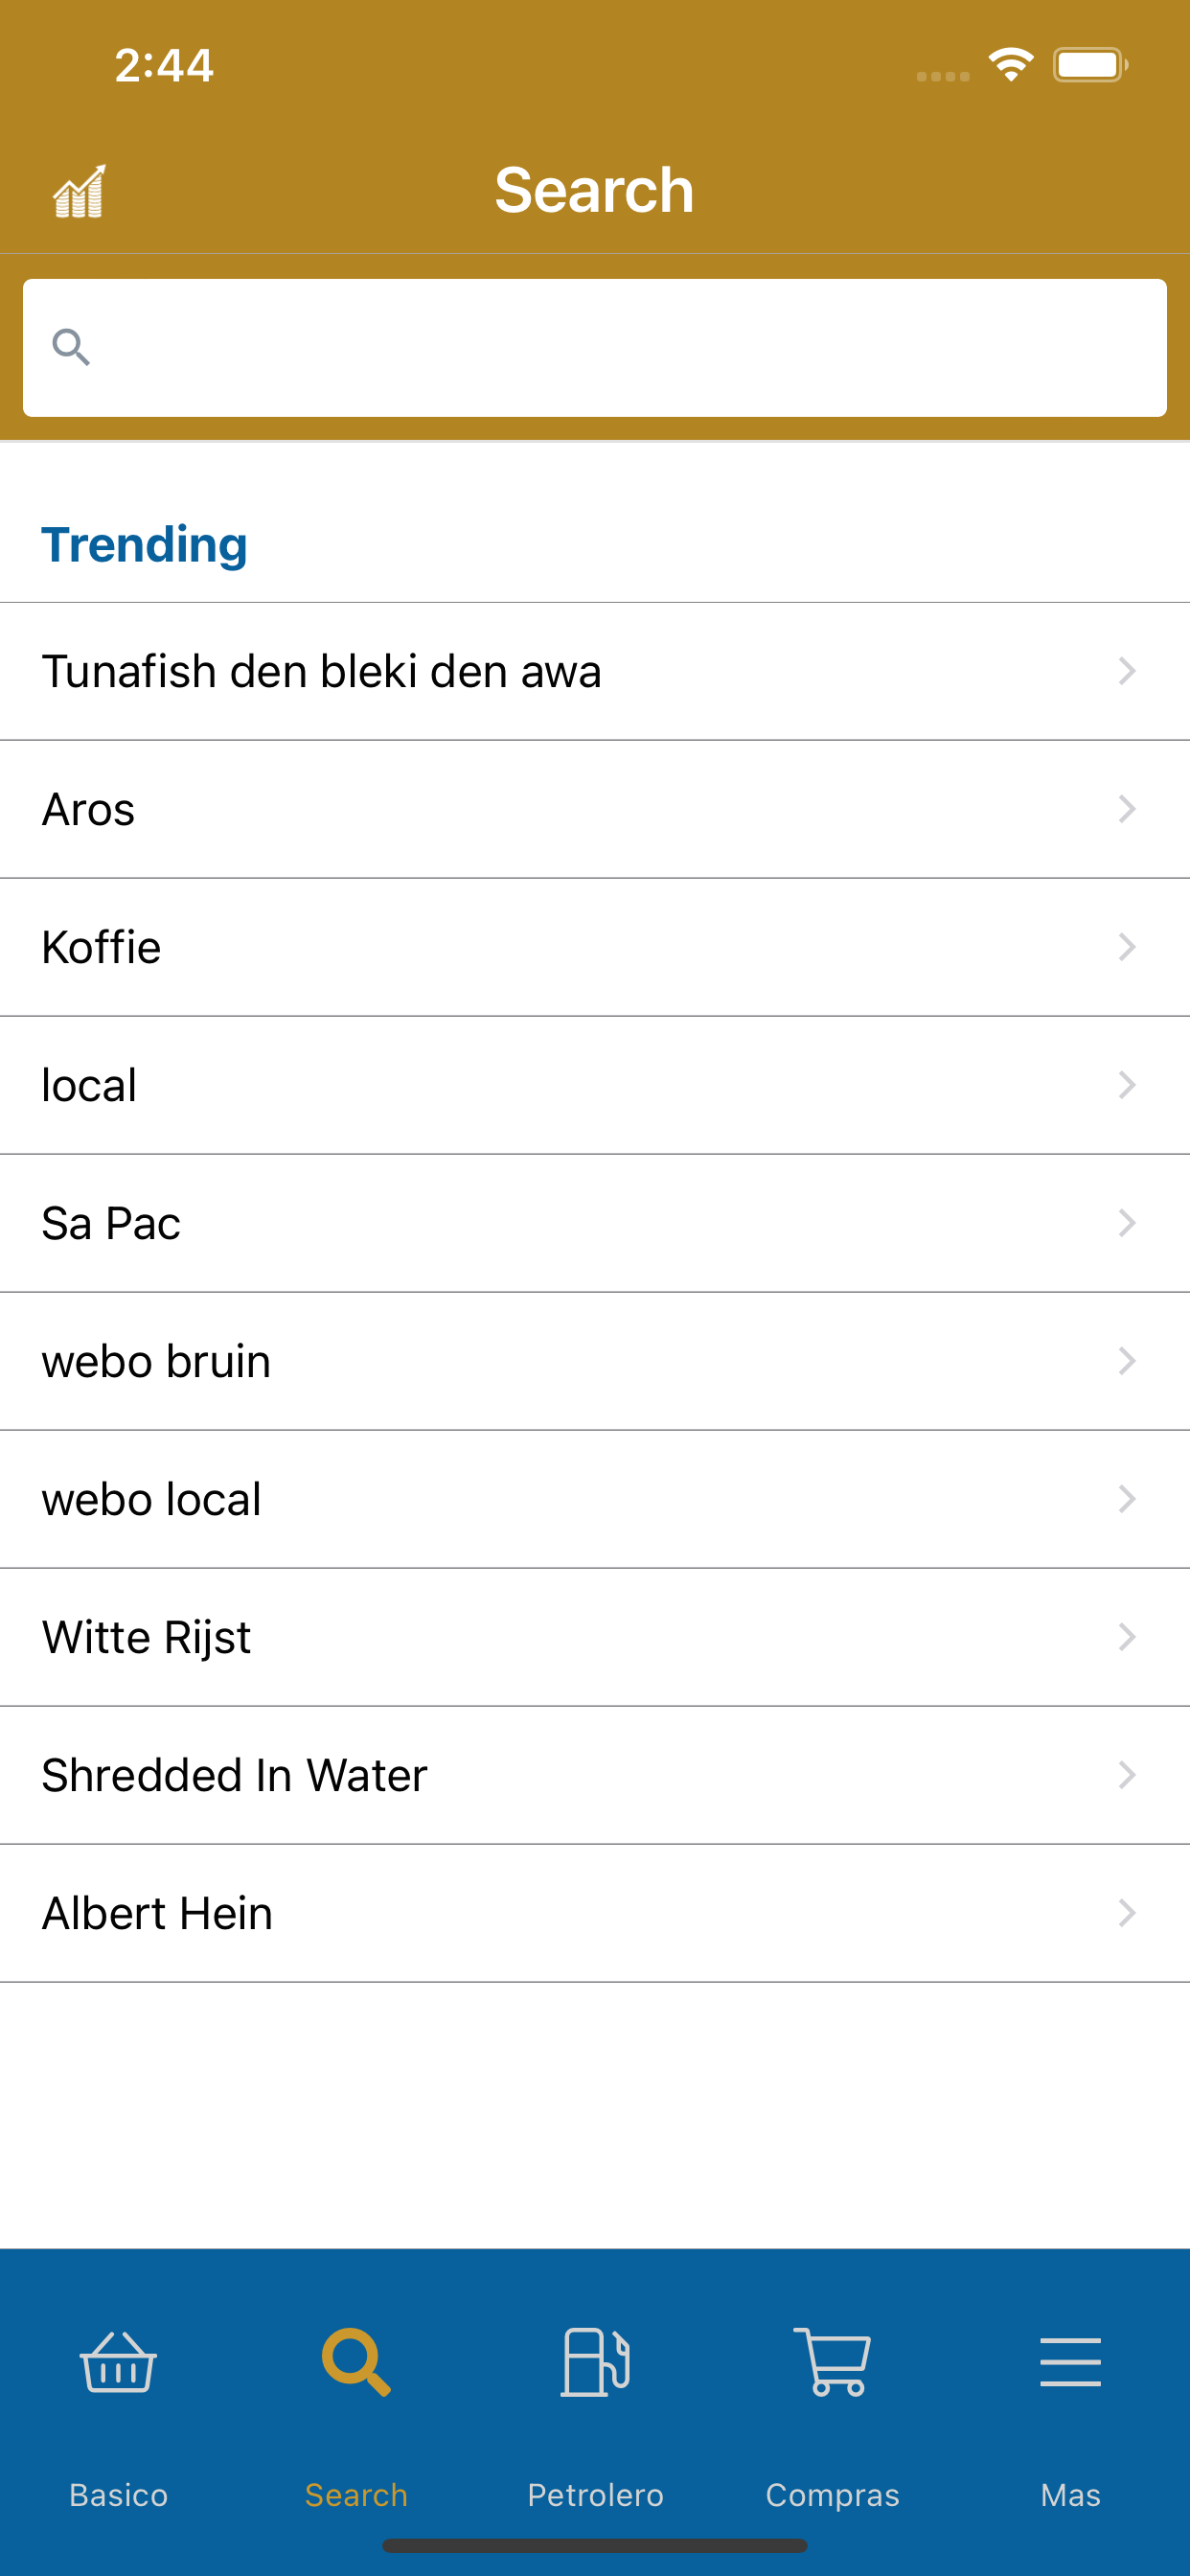Select trending search Witte Rijst
This screenshot has height=2576, width=1190.
(x=595, y=1637)
